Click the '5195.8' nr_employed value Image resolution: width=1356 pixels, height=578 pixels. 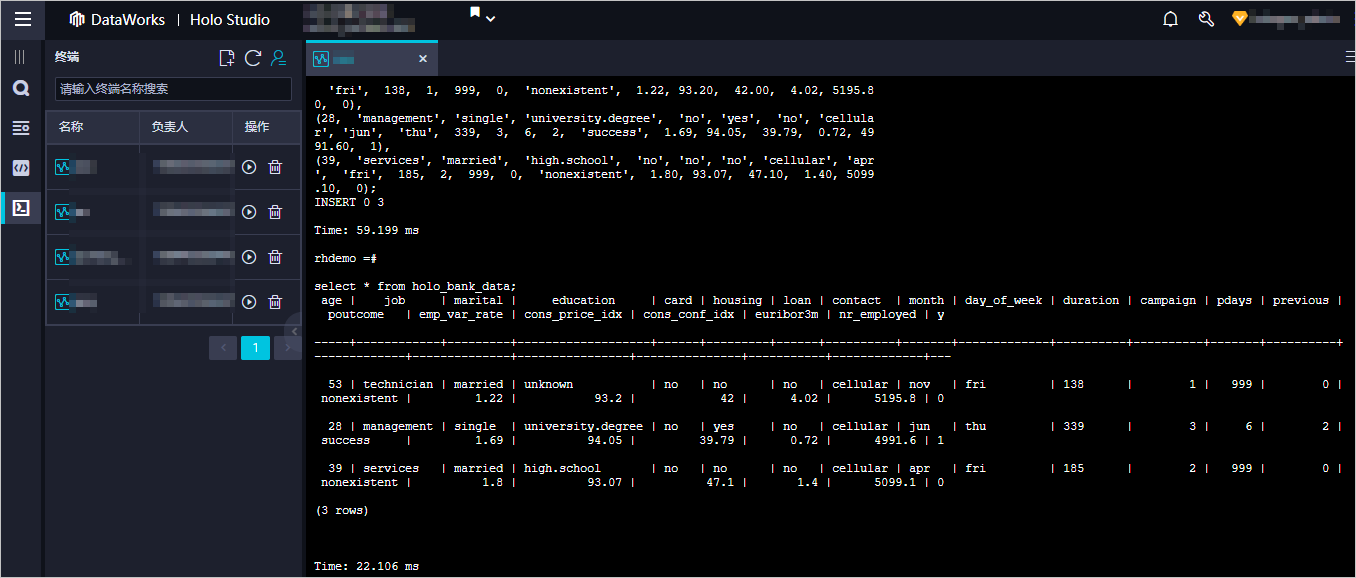(893, 398)
